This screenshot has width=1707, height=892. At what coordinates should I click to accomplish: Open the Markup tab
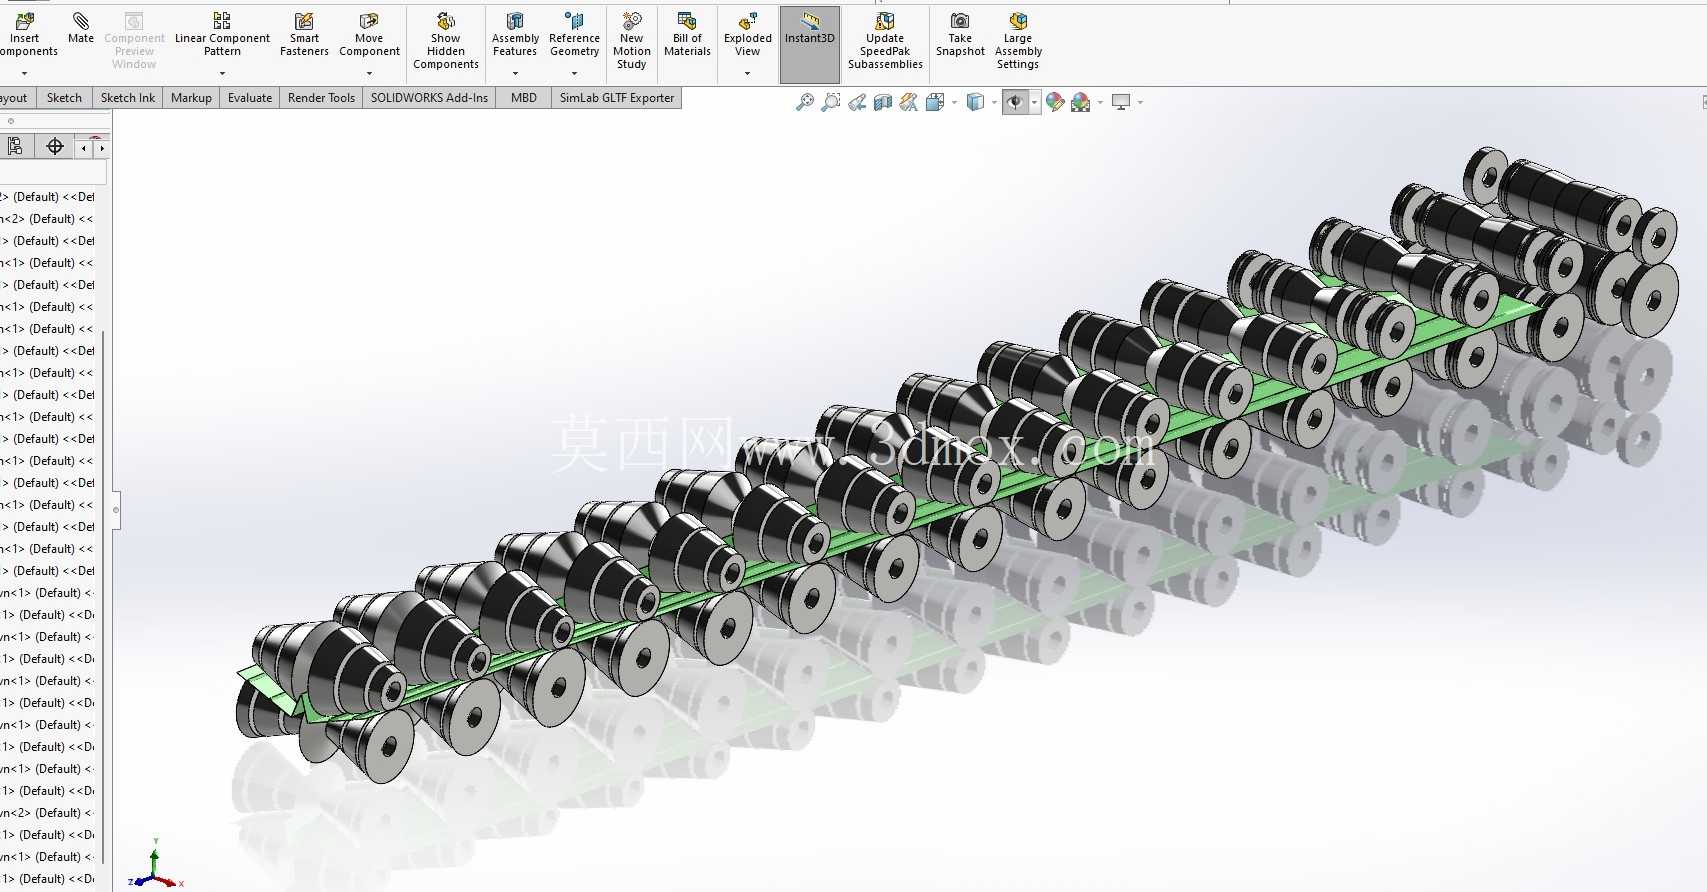(x=191, y=98)
